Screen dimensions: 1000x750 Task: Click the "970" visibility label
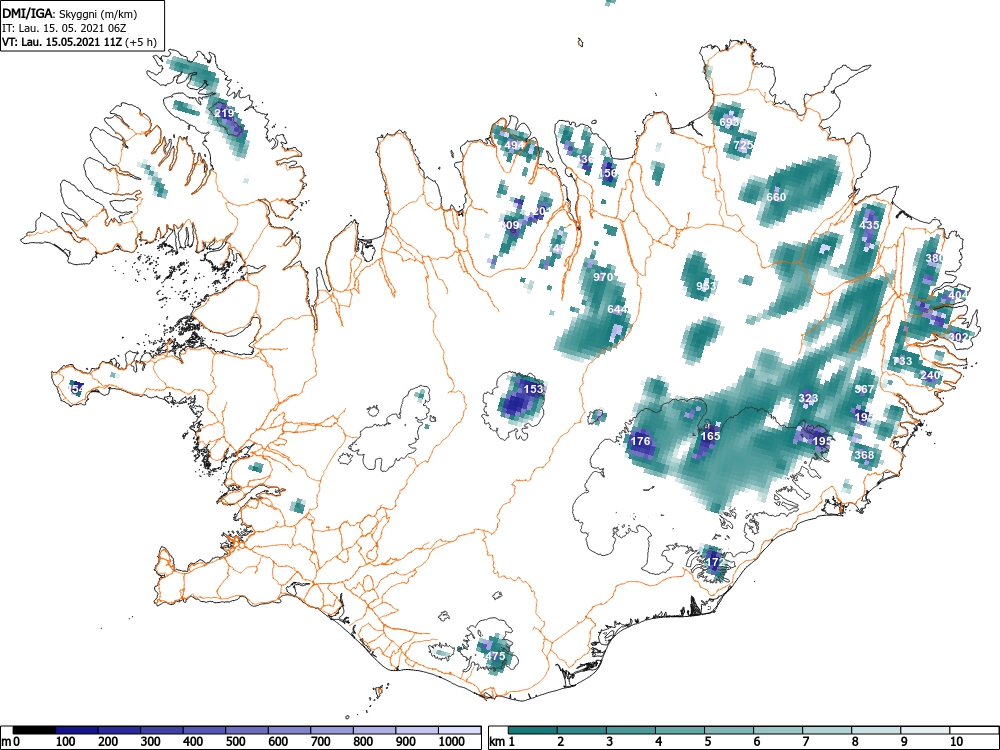point(603,277)
